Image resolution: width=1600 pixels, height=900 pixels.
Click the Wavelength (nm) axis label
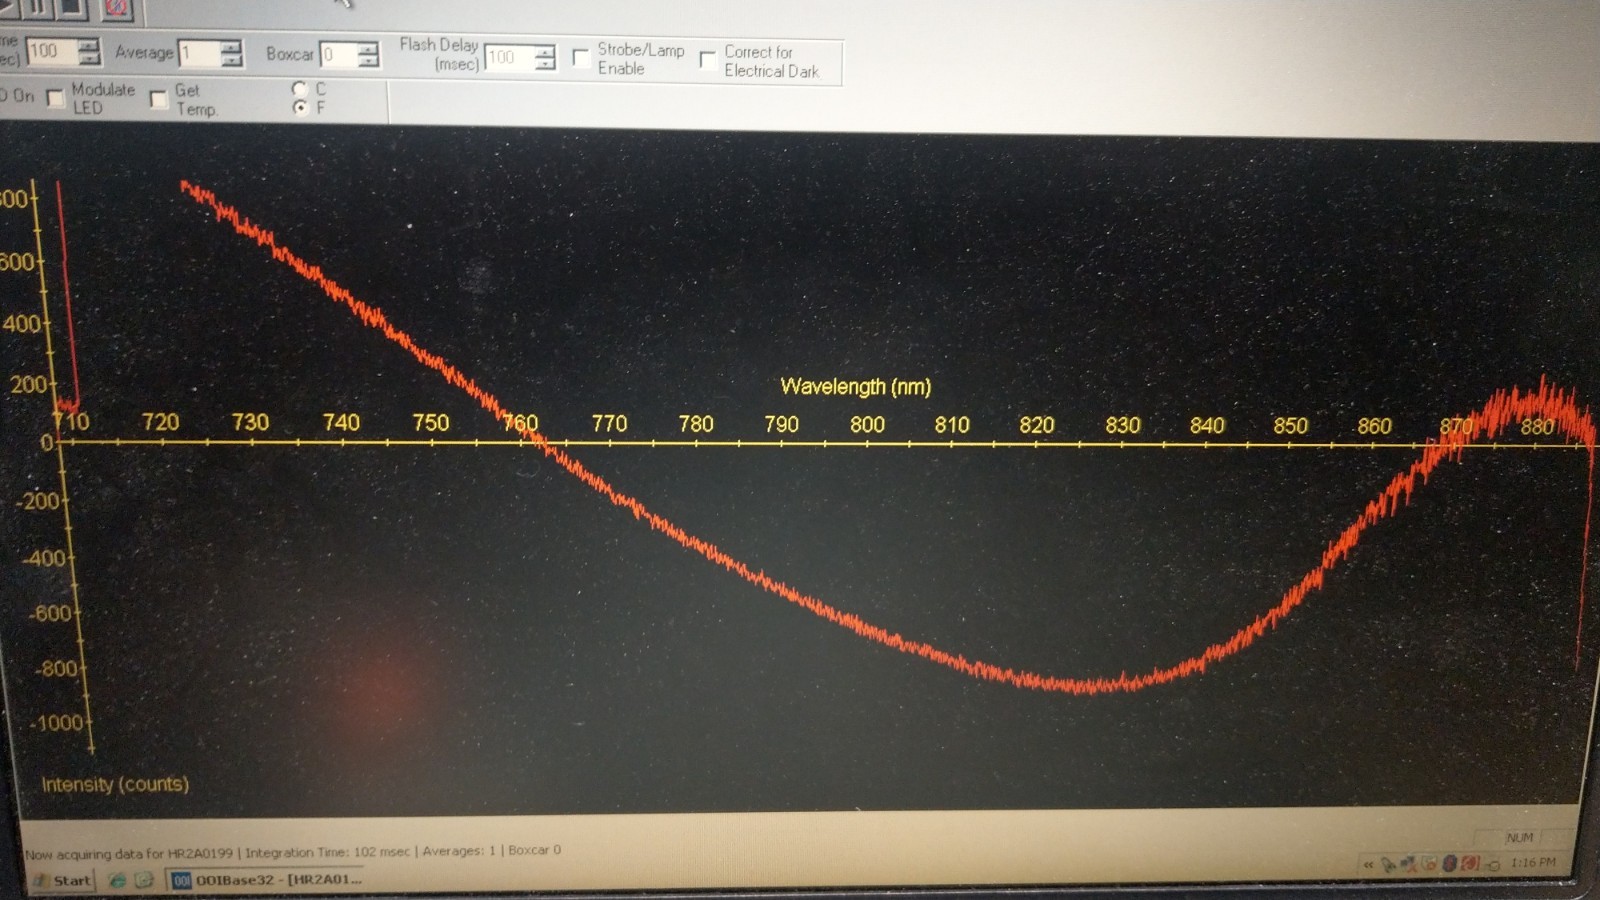tap(856, 386)
